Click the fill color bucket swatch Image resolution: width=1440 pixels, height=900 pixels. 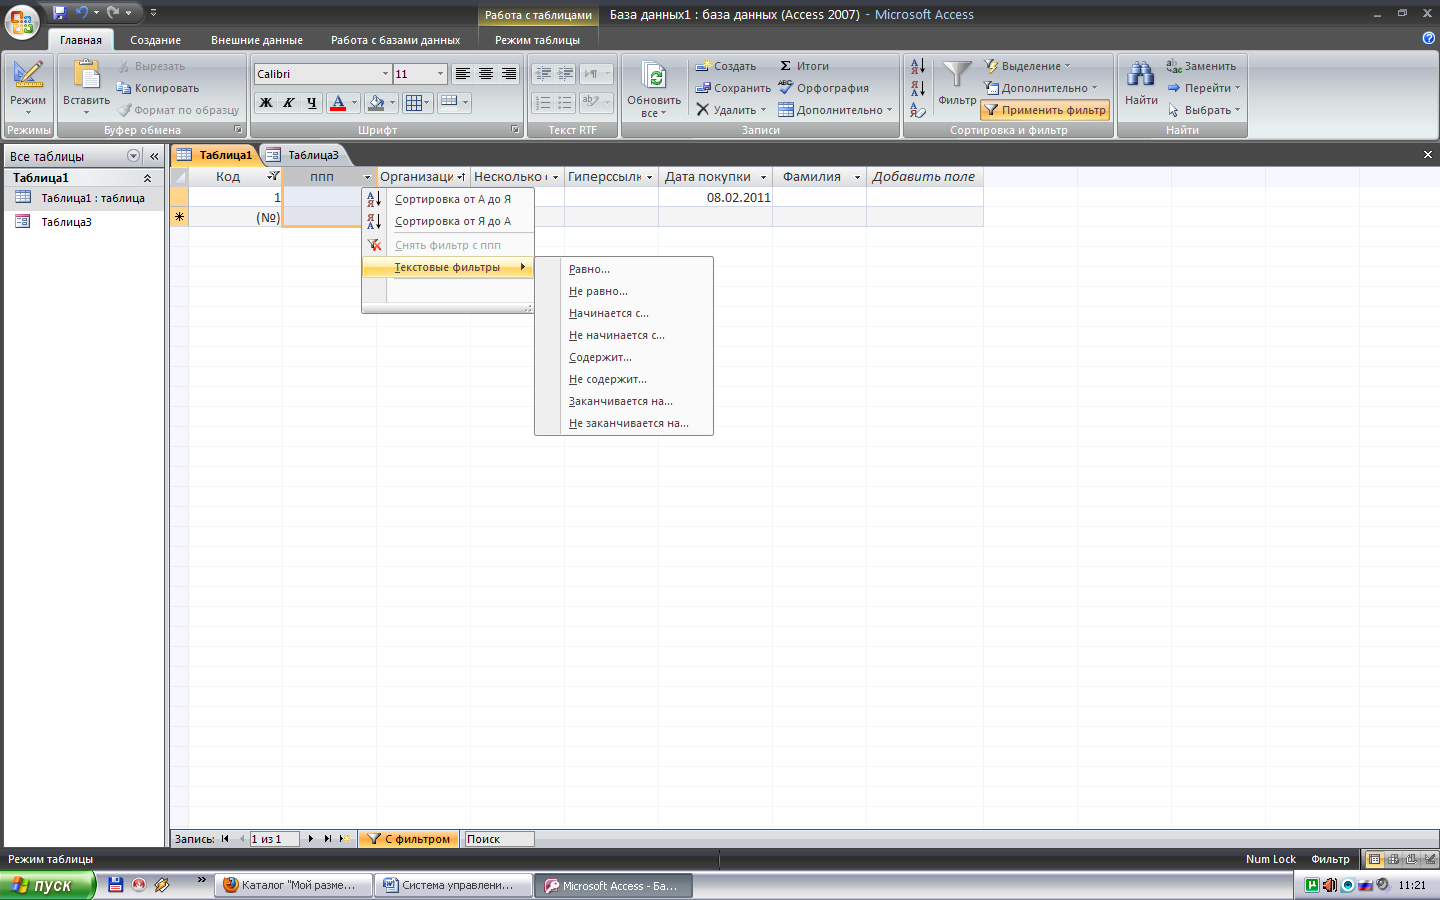click(x=376, y=102)
